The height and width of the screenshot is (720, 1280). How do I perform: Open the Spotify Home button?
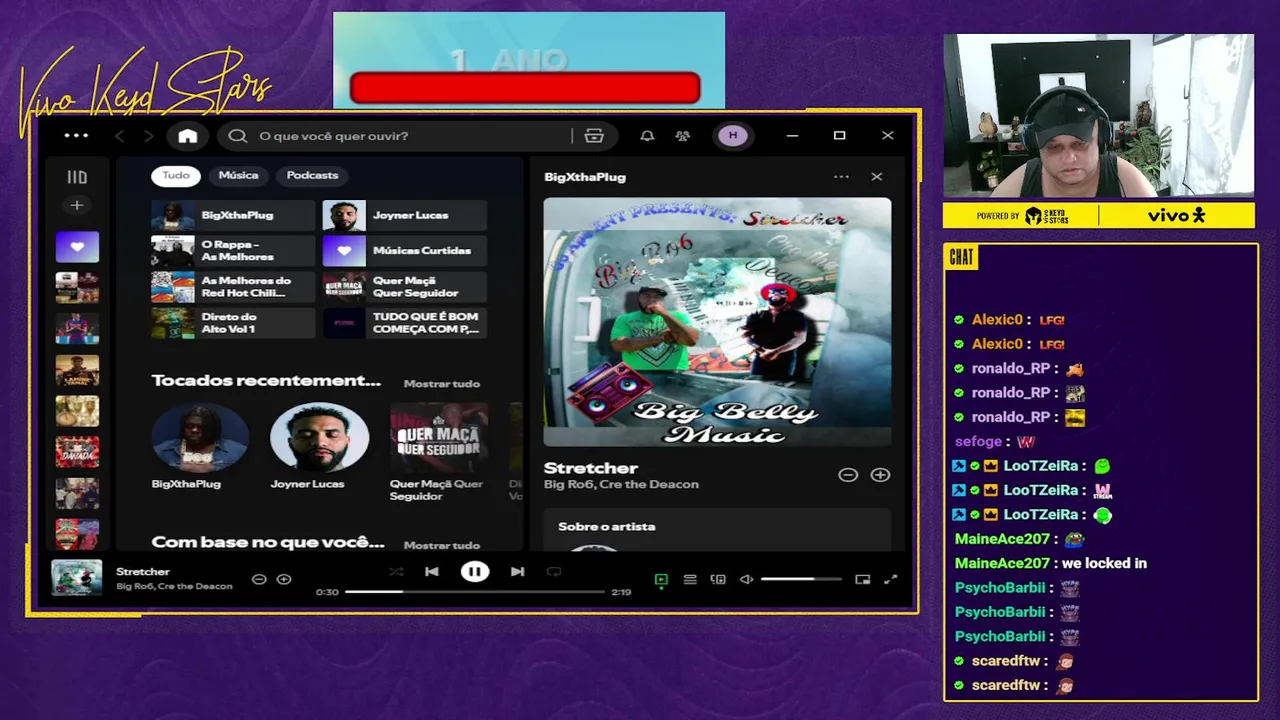tap(188, 136)
